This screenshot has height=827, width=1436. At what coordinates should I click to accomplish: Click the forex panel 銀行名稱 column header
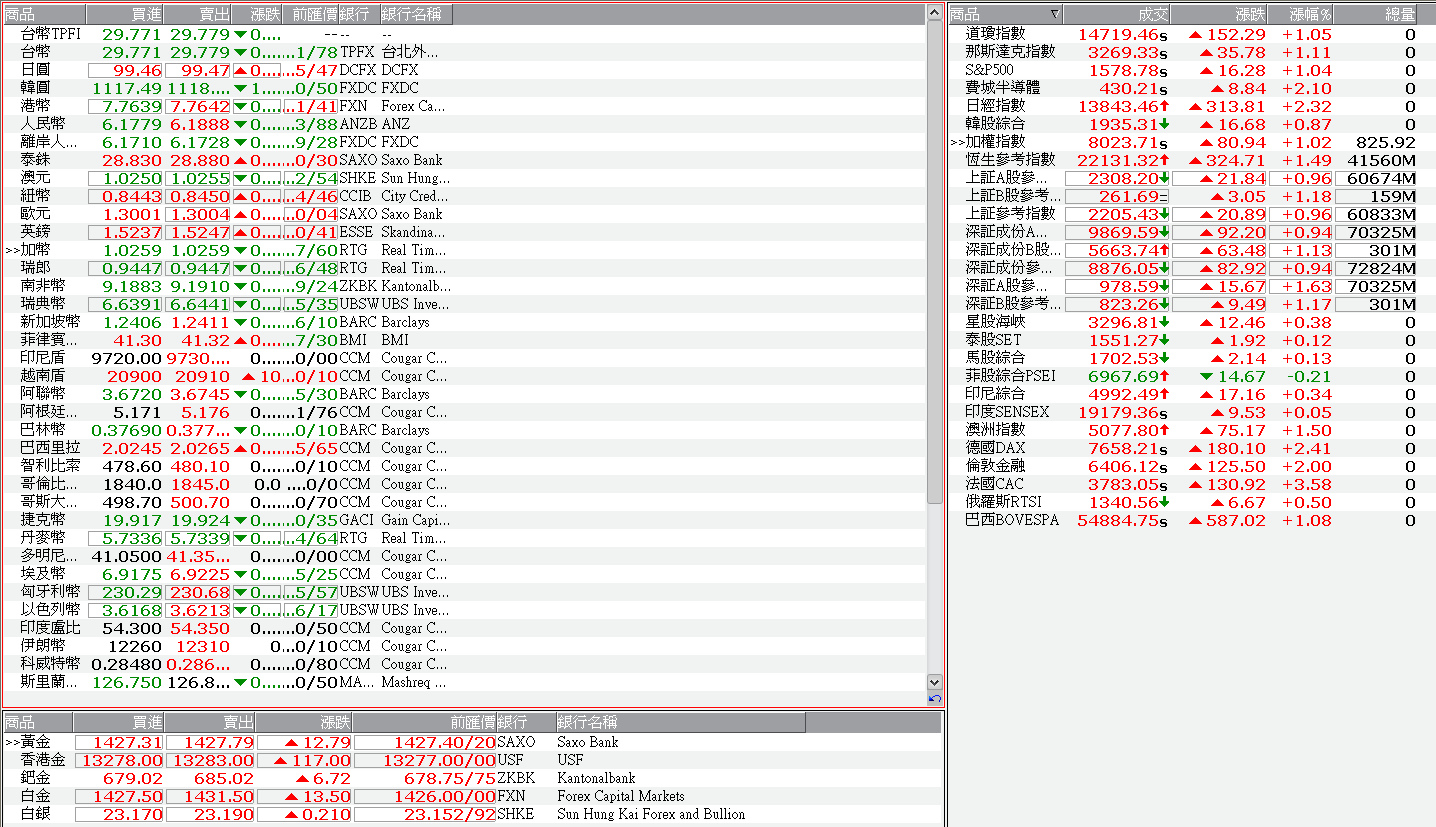click(416, 14)
